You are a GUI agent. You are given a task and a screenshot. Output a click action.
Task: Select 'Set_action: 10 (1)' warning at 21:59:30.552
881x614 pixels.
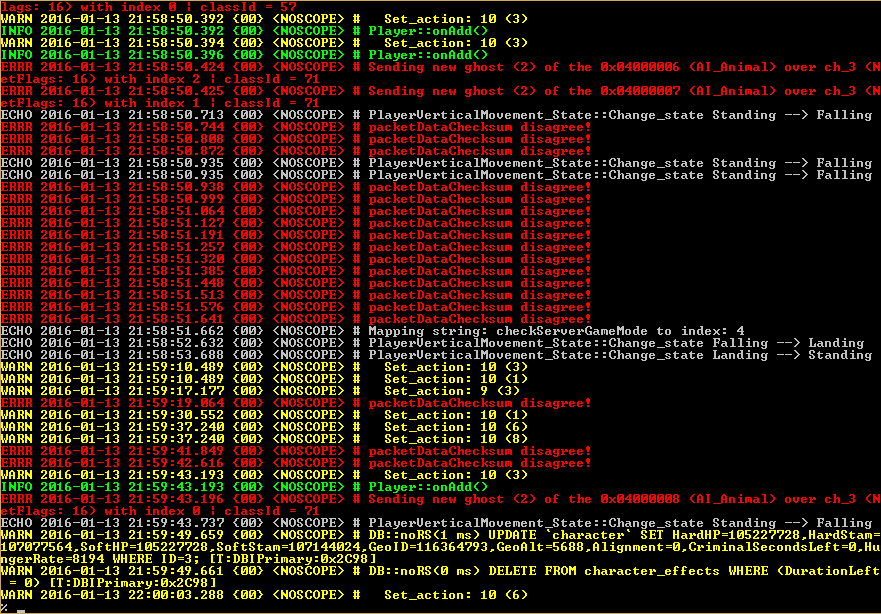pos(264,415)
